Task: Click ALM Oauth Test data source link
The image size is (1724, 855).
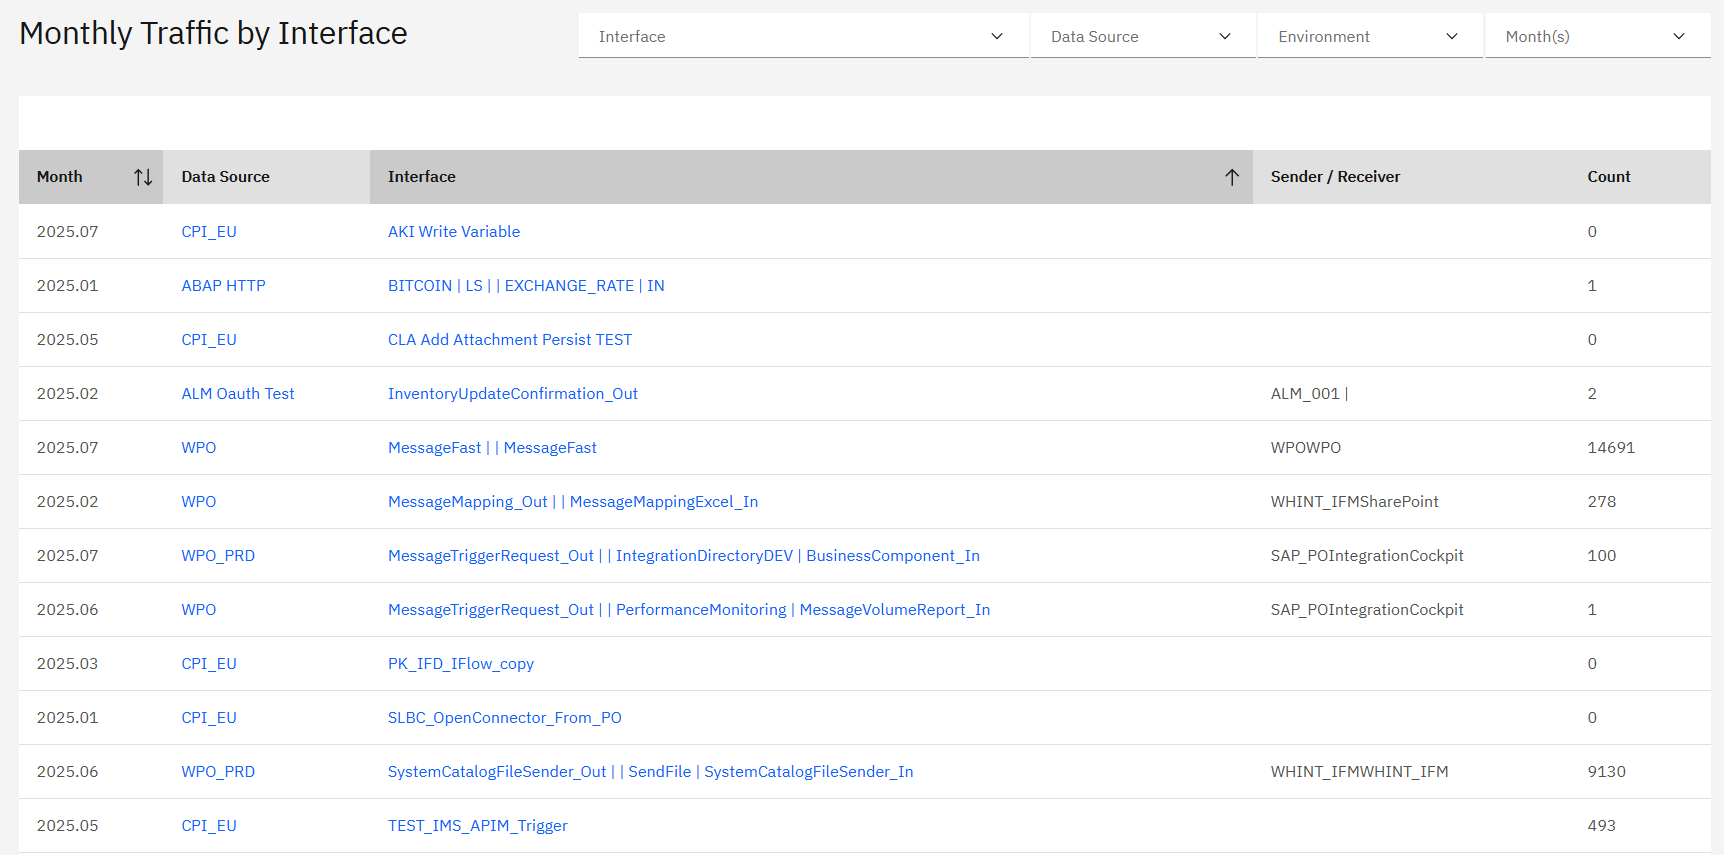Action: (238, 393)
